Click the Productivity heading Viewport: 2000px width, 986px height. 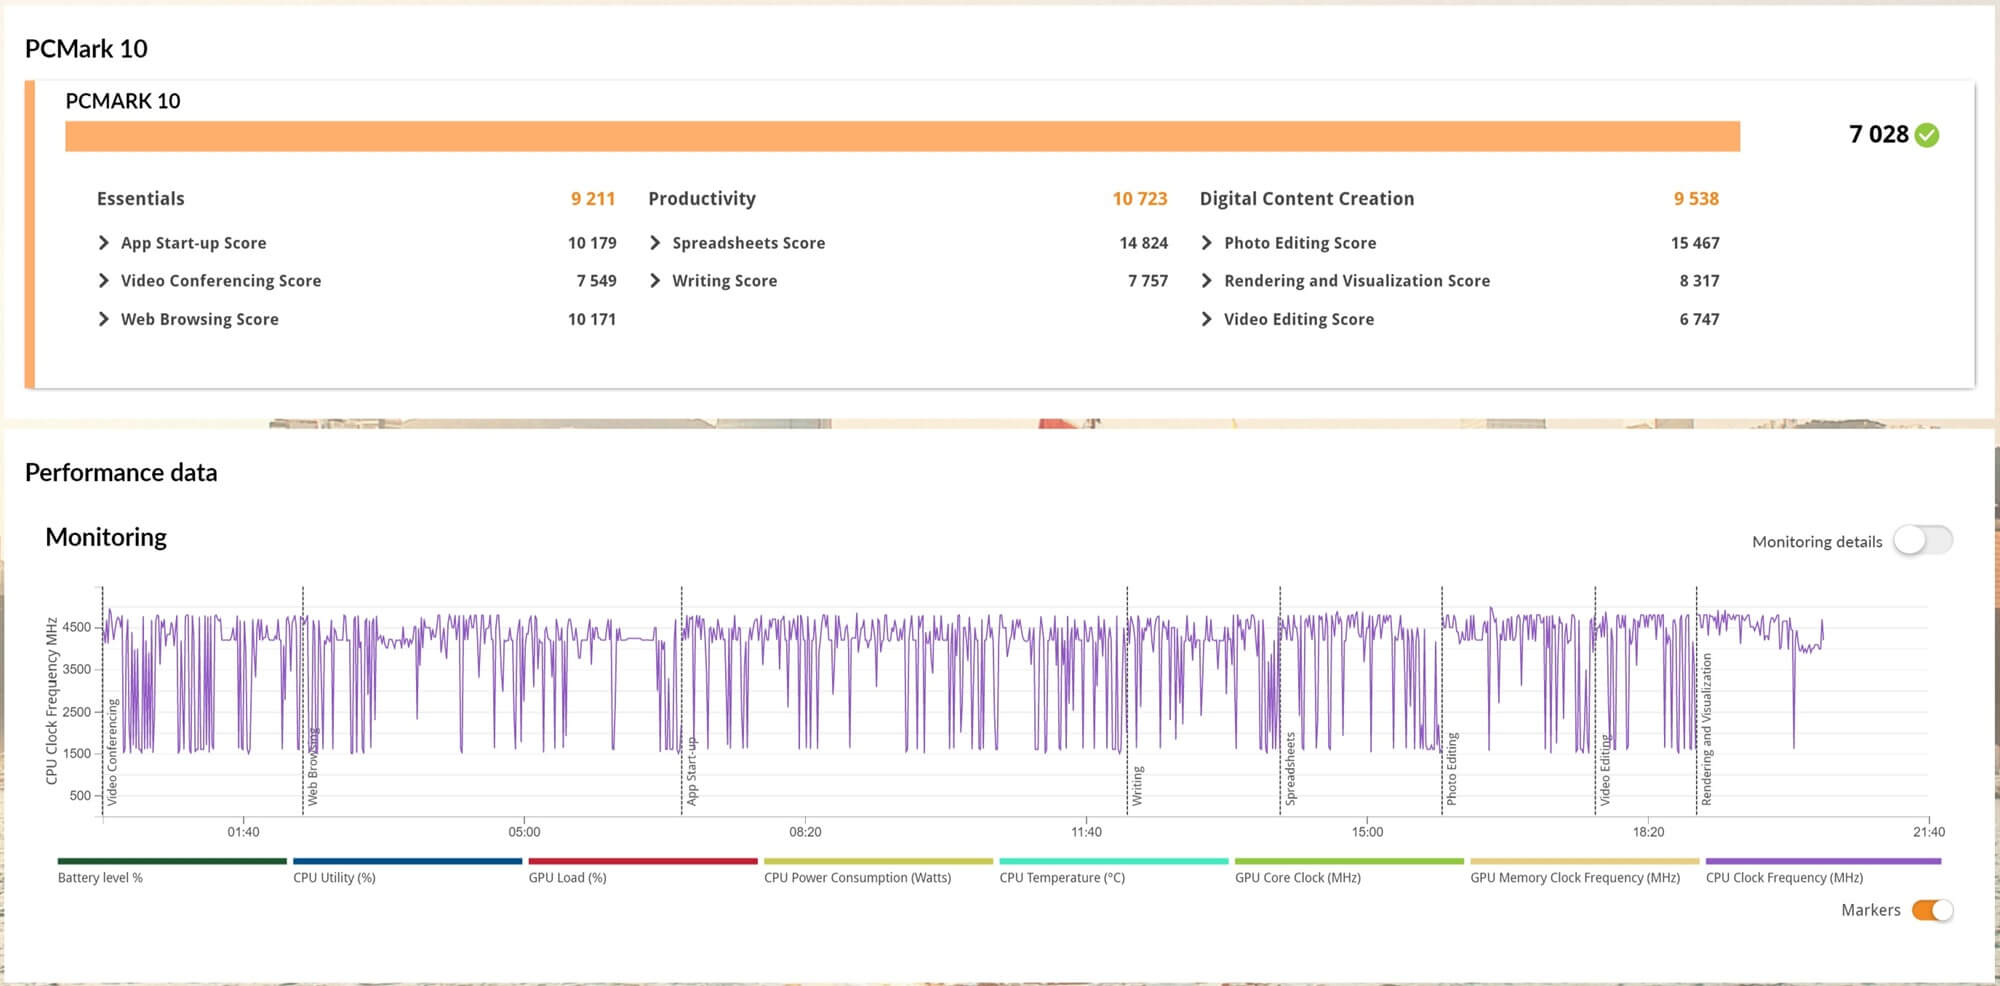[702, 198]
